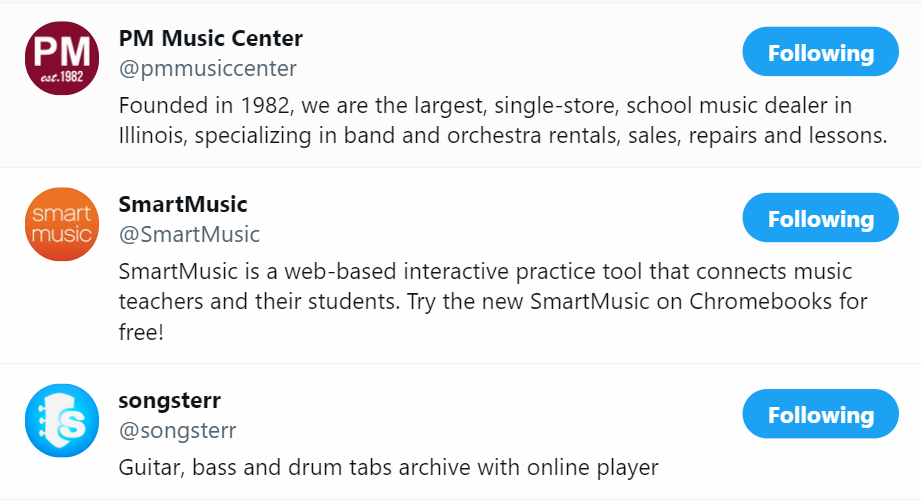The height and width of the screenshot is (502, 921).
Task: Click the letter S on songsterr logo
Action: pos(73,423)
